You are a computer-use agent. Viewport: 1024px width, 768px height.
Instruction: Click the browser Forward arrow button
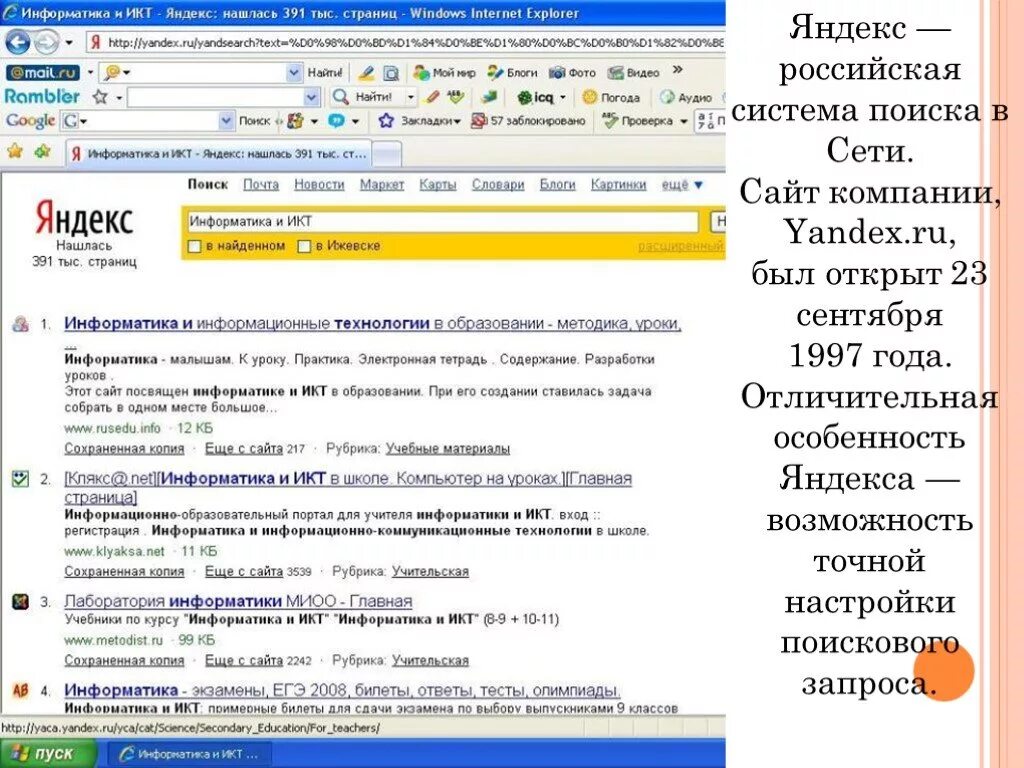coord(46,43)
